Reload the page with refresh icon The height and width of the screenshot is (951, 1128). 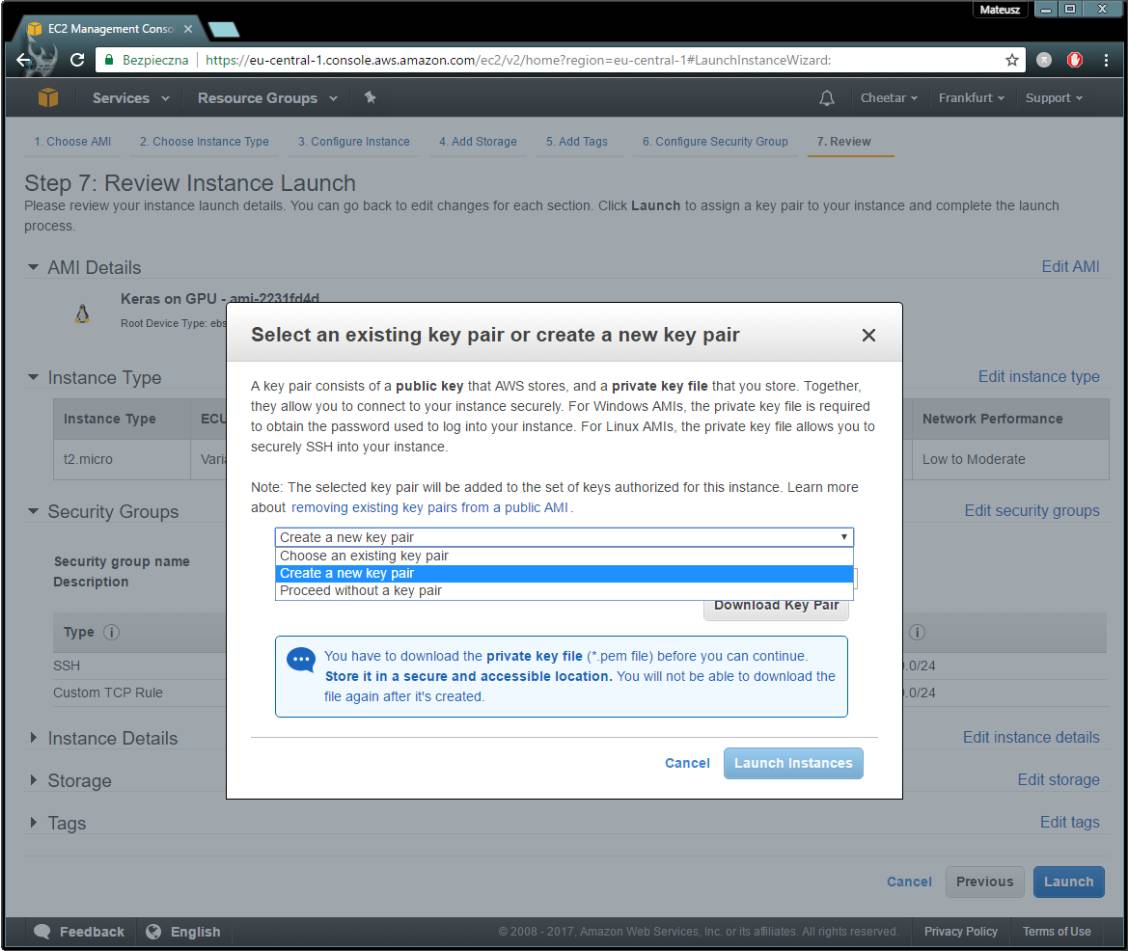76,59
